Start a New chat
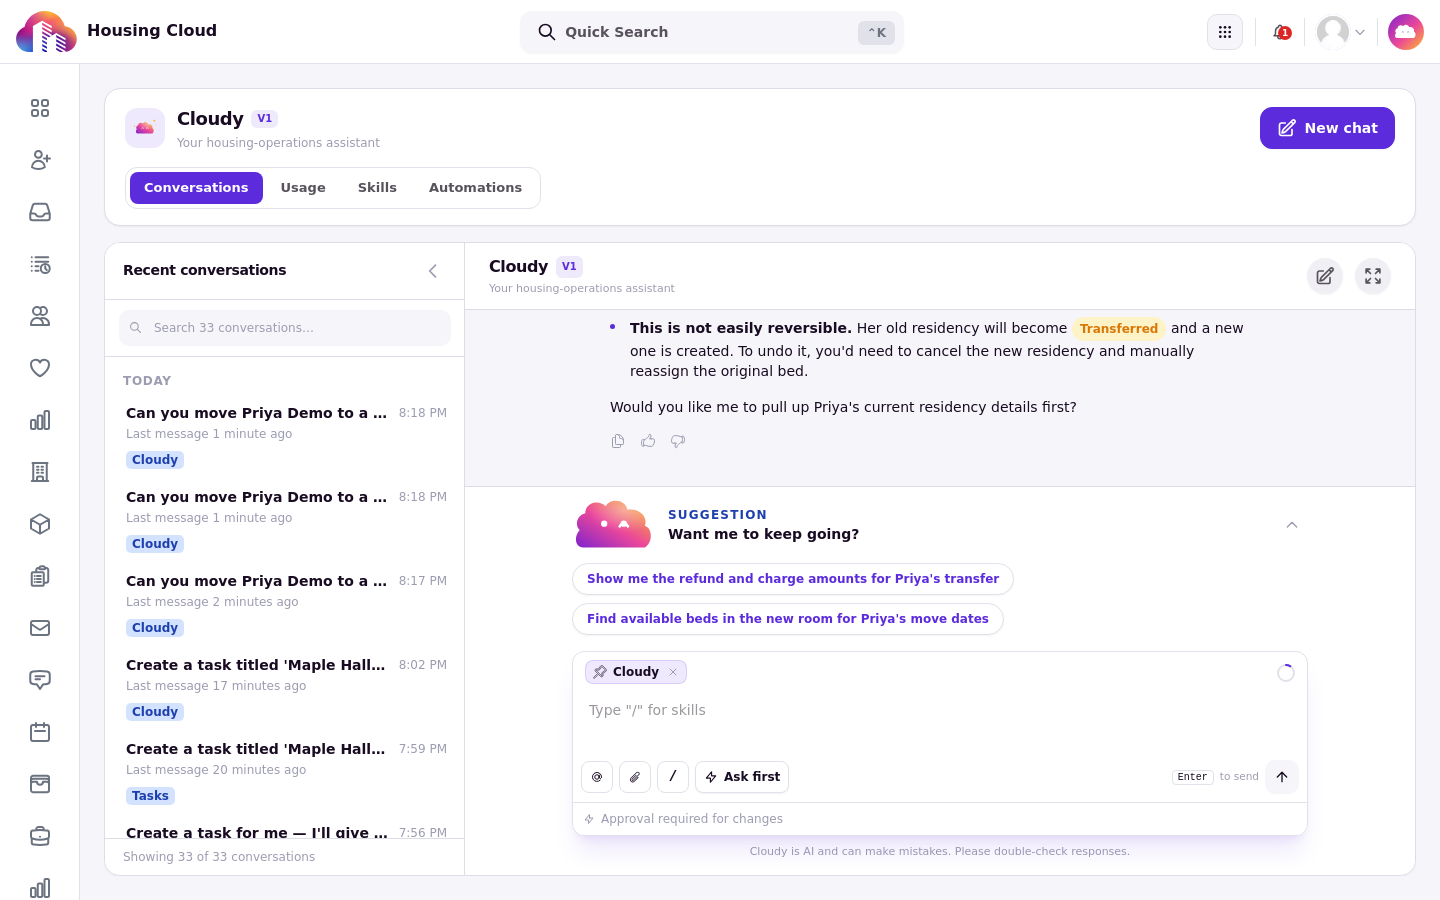1440x900 pixels. (x=1327, y=128)
